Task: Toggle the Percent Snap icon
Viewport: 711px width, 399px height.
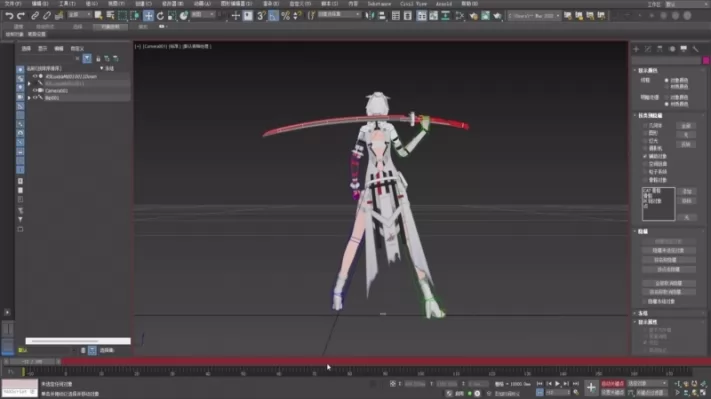Action: 285,16
